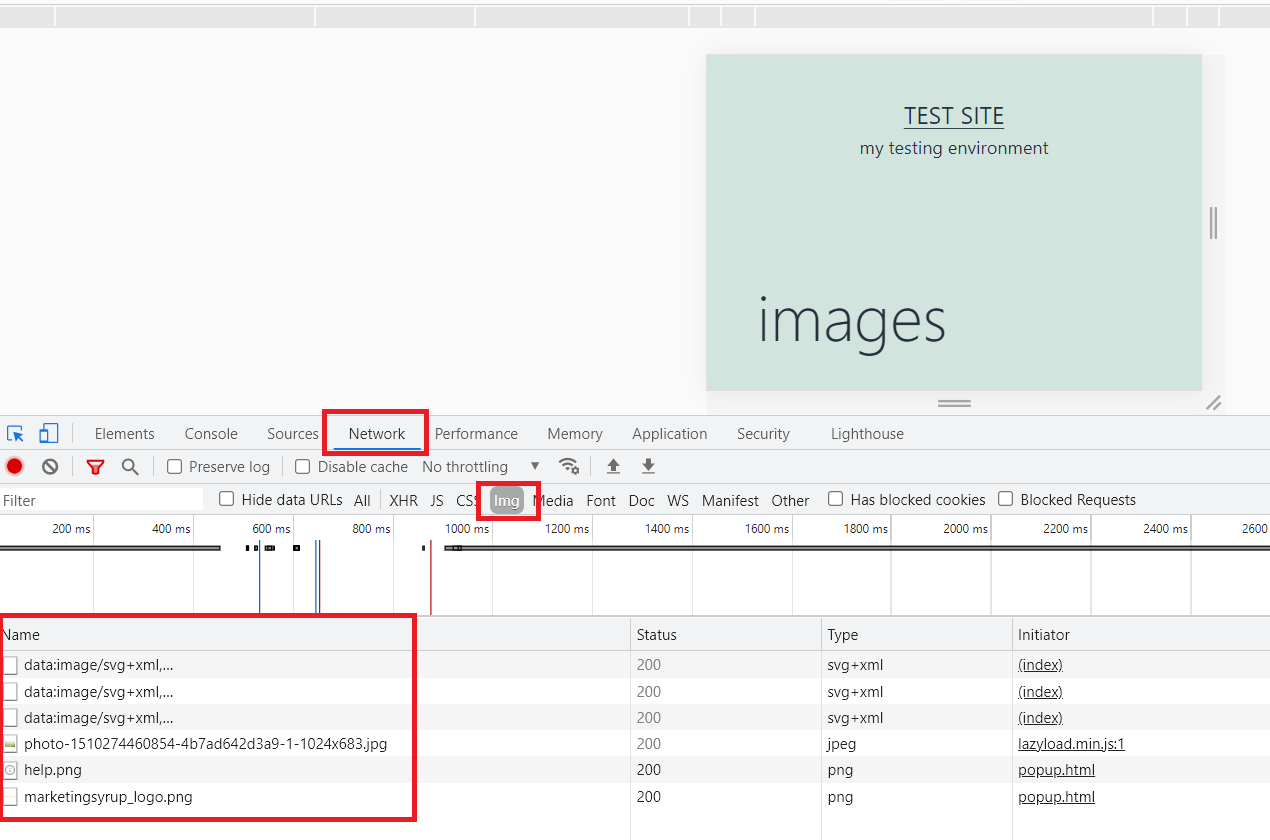Click the Filter text input field
Viewport: 1270px width, 840px height.
coord(100,500)
